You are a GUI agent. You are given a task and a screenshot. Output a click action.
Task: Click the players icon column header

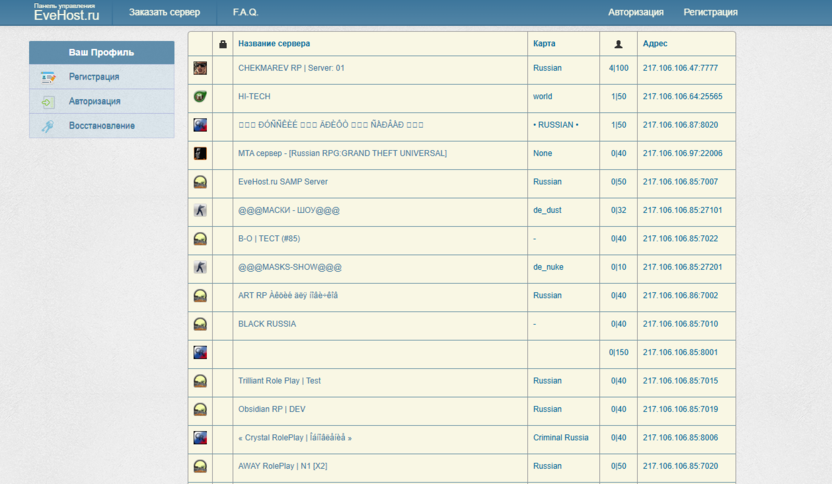coord(618,44)
